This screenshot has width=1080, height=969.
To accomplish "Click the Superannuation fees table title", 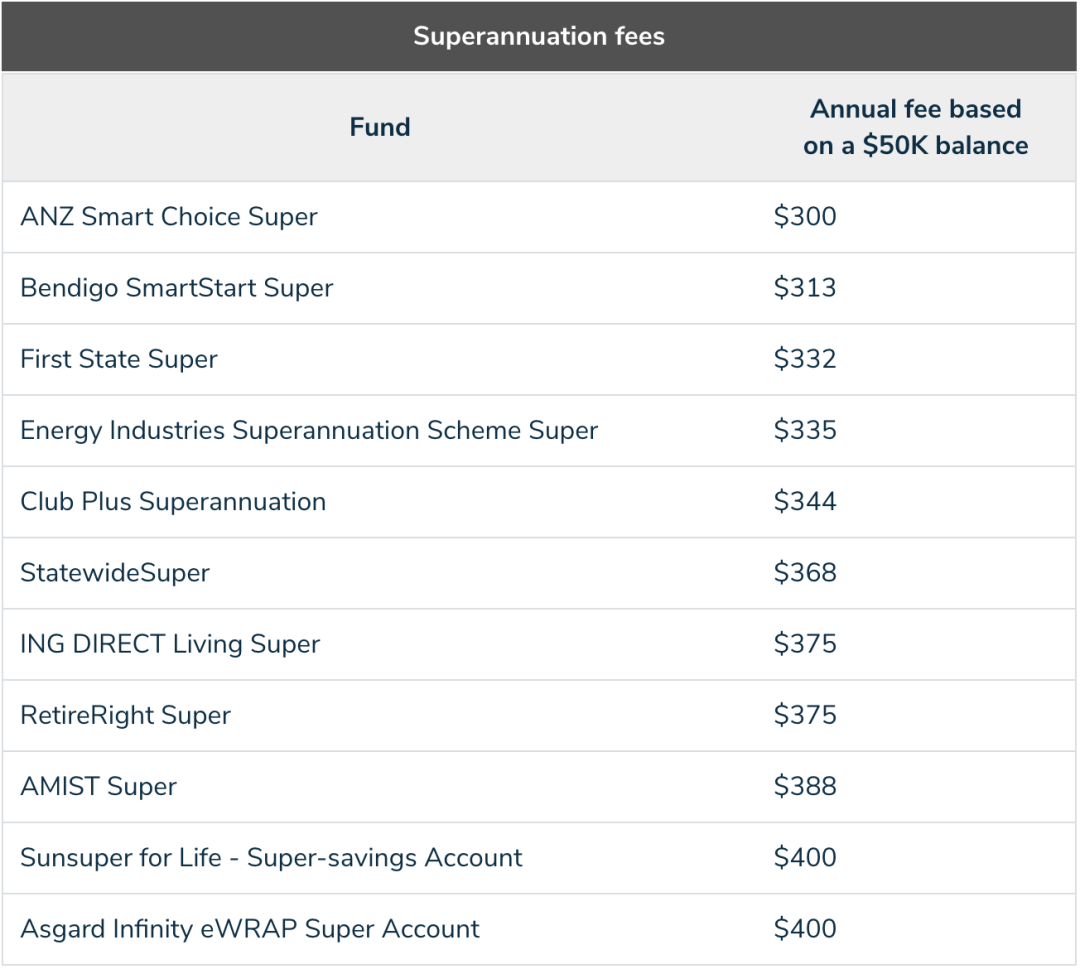I will coord(539,37).
